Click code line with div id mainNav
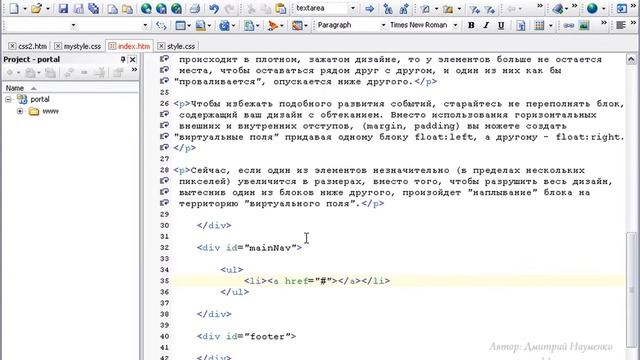Image resolution: width=640 pixels, height=360 pixels. (x=249, y=248)
